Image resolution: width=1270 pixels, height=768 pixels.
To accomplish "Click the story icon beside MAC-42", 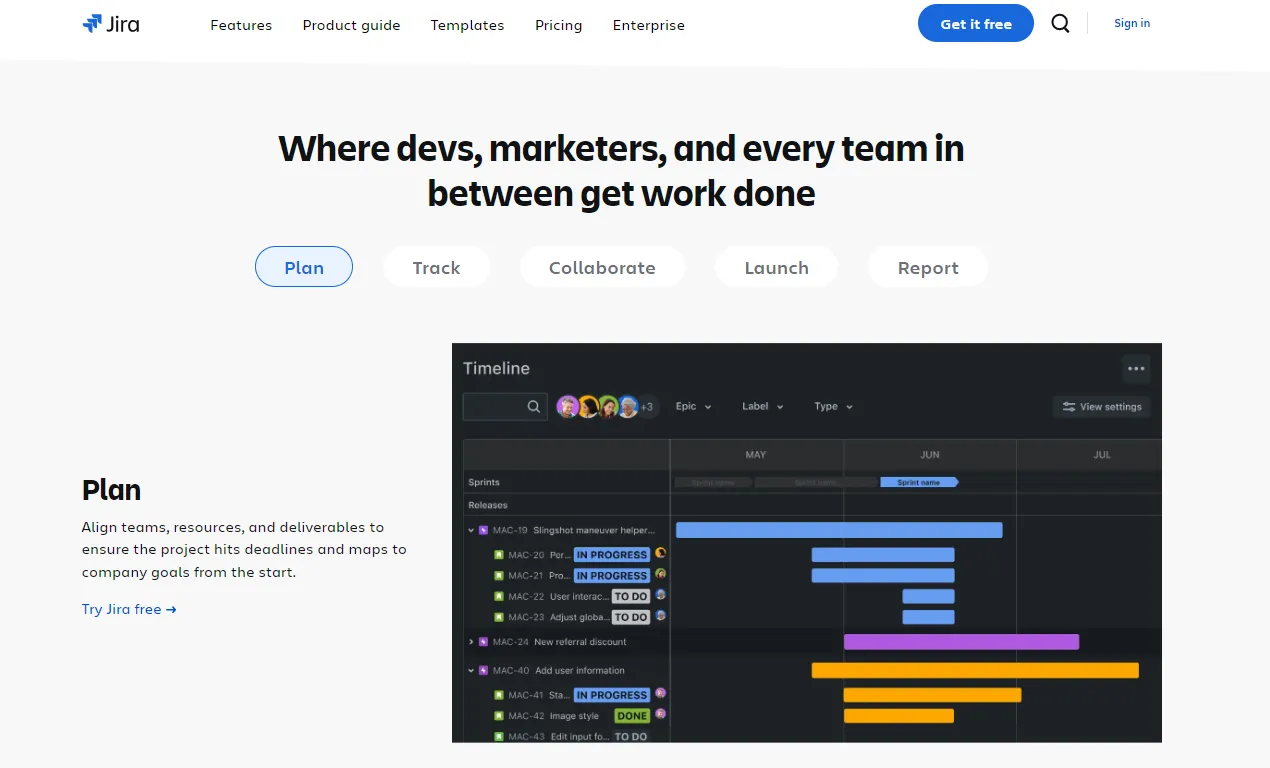I will [x=498, y=716].
